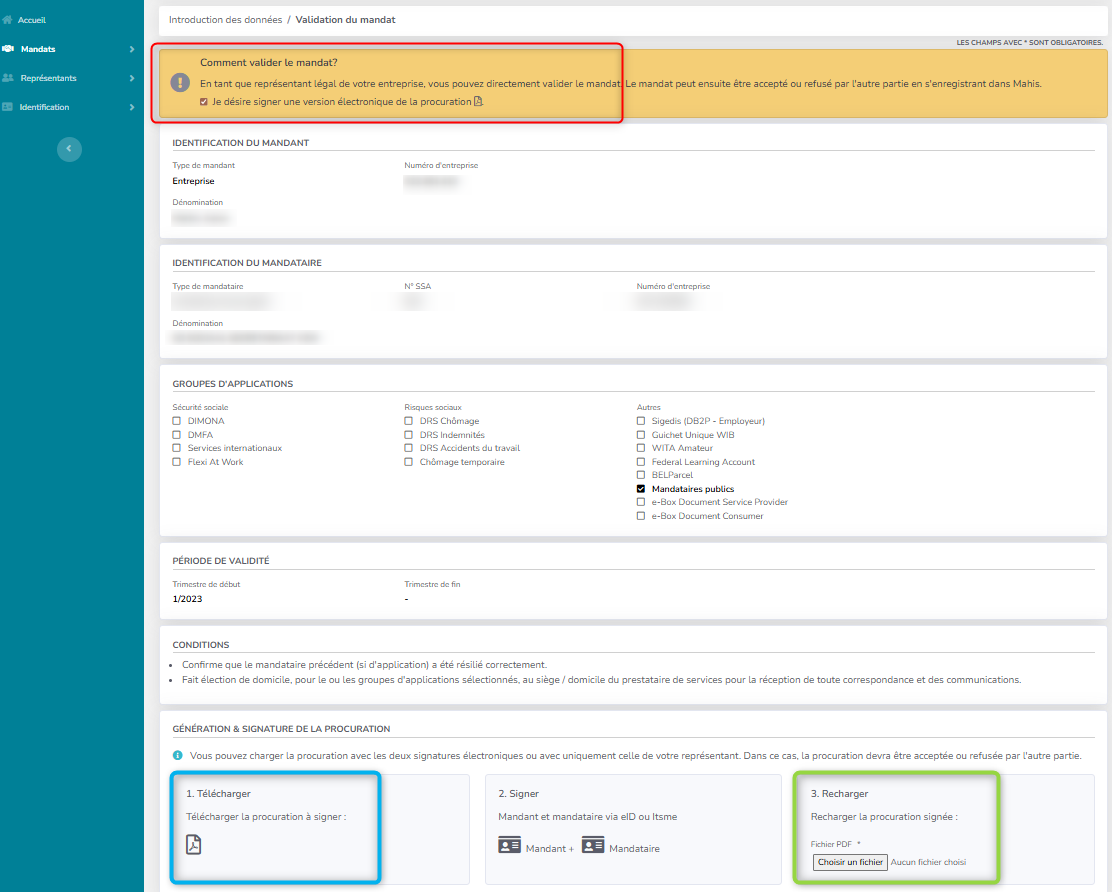Check DRS Chômage checkbox
Viewport: 1112px width, 892px height.
(x=408, y=421)
